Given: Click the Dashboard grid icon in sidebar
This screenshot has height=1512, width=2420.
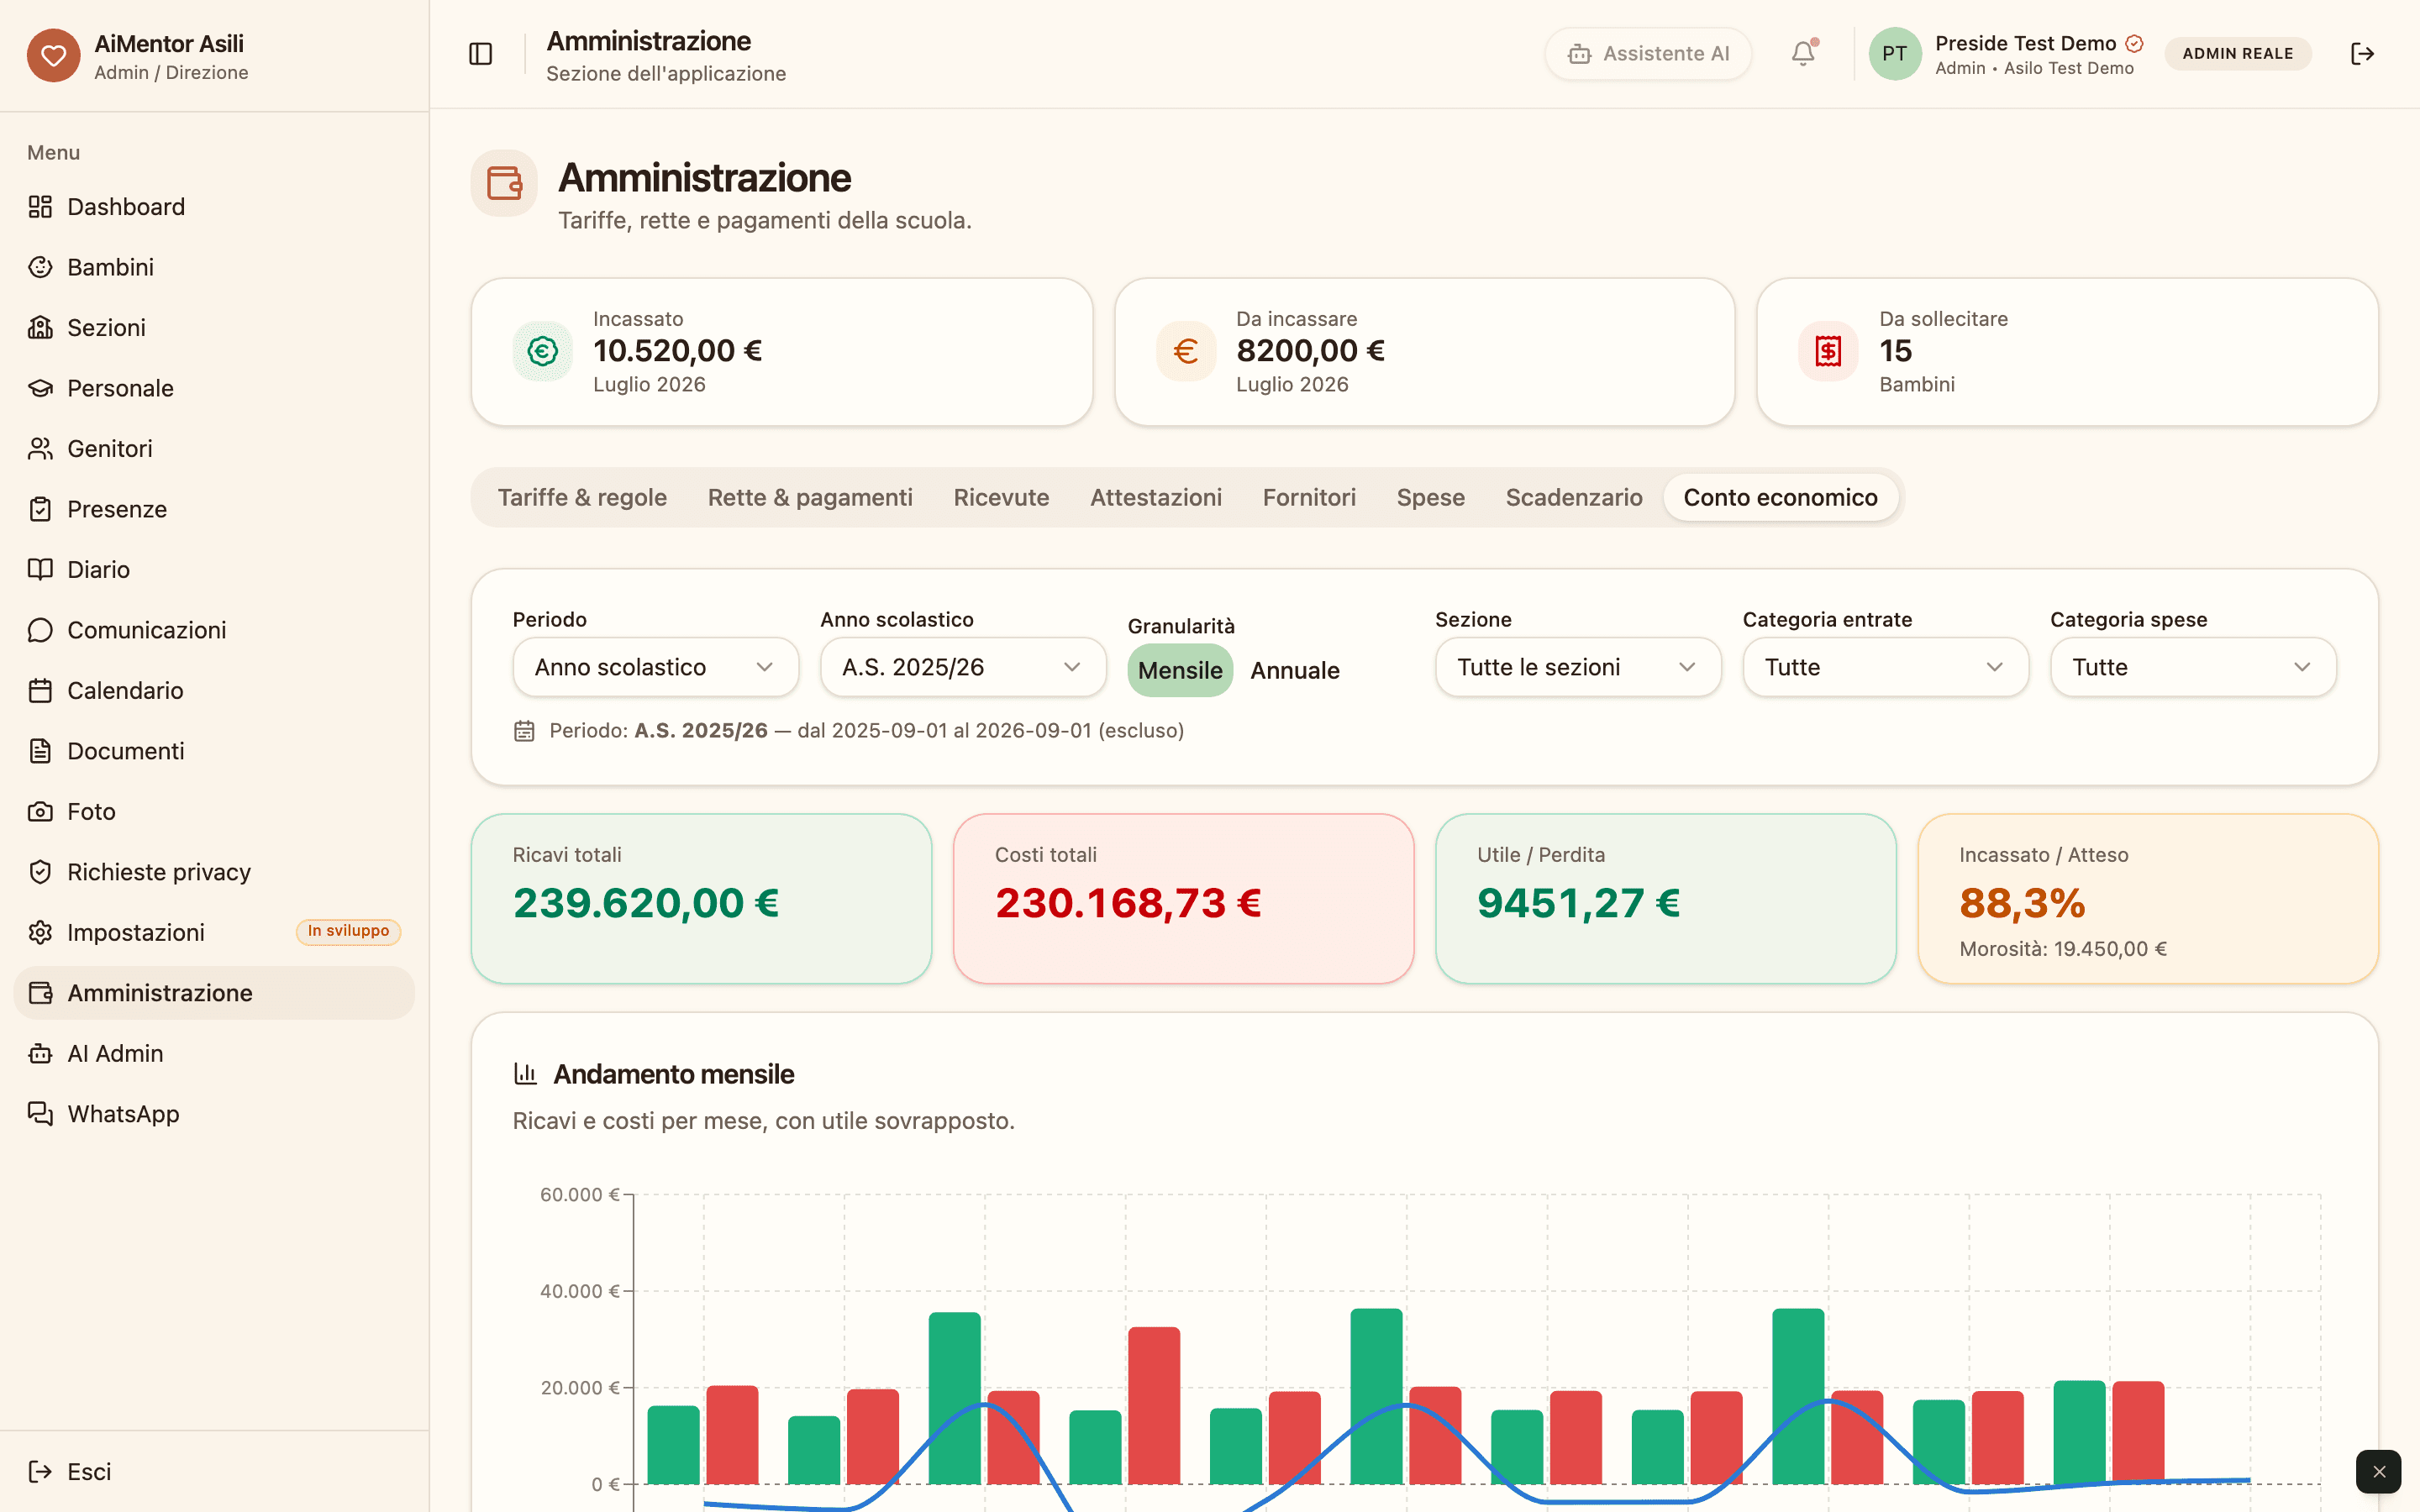Looking at the screenshot, I should (40, 207).
